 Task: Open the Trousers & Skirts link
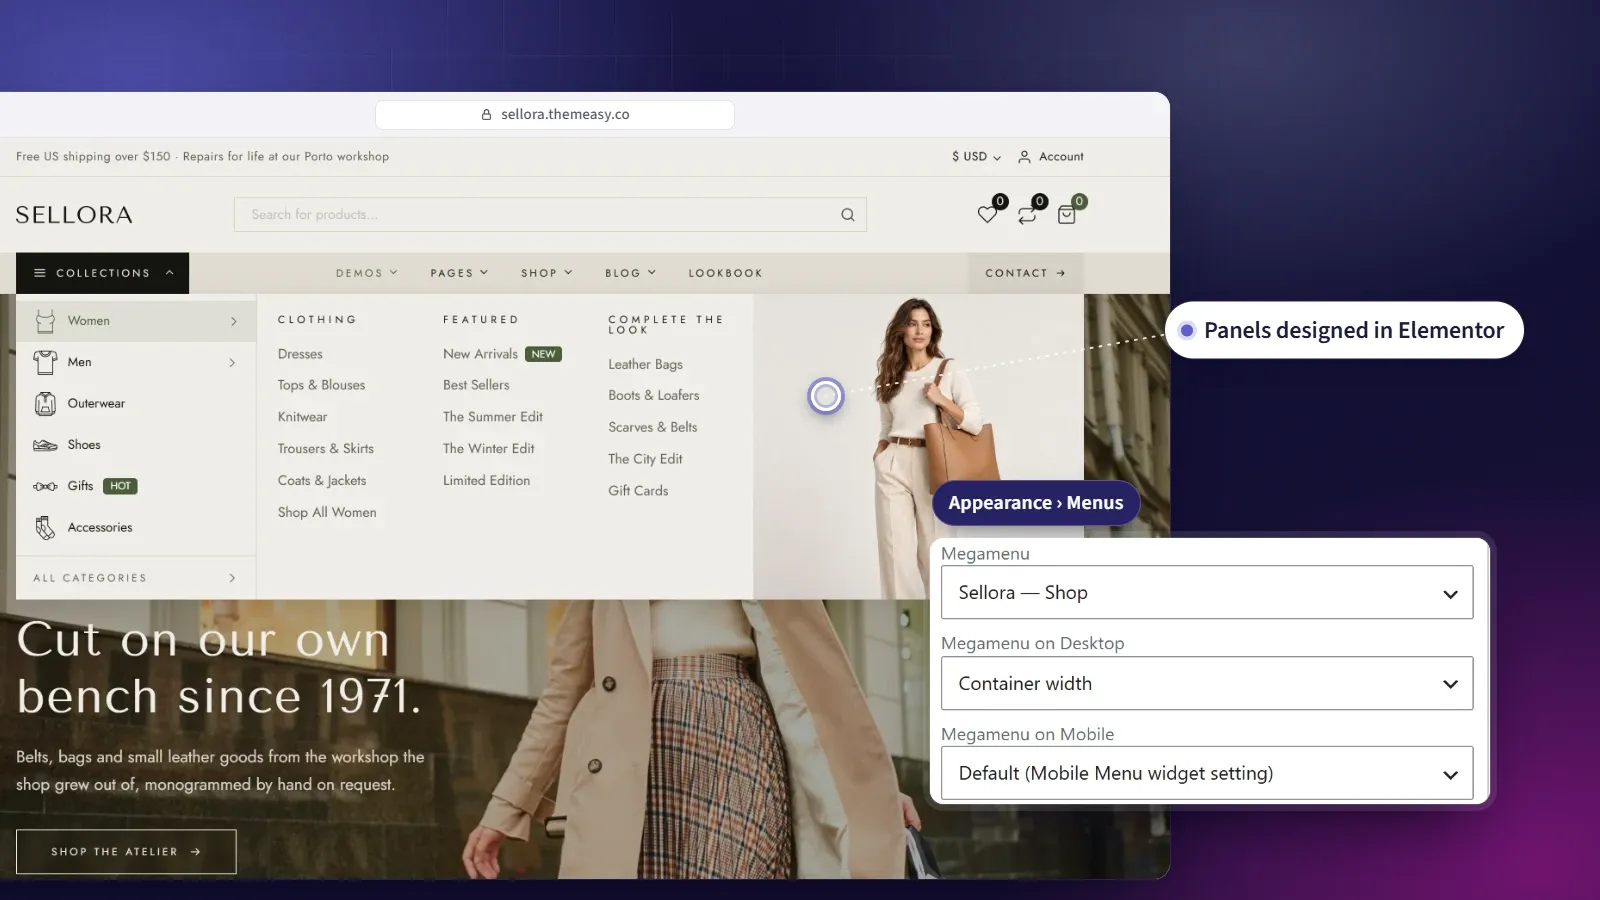[x=326, y=449]
